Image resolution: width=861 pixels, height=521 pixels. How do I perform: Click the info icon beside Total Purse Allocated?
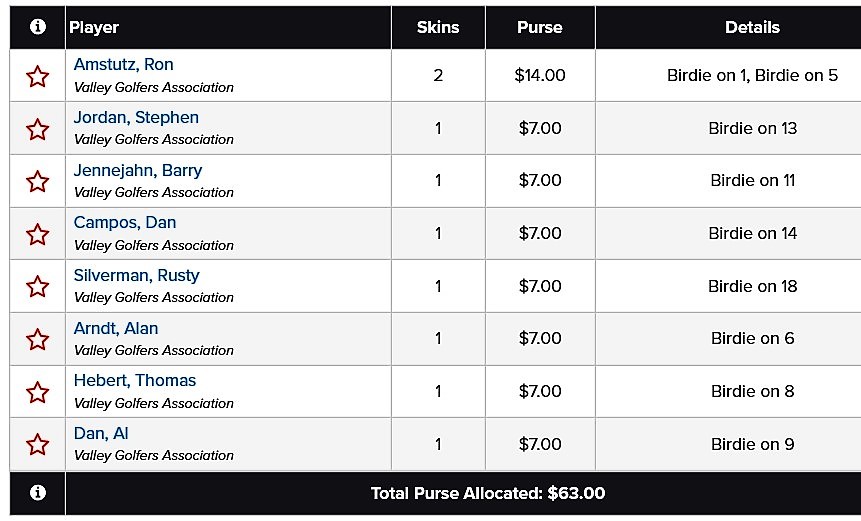click(37, 492)
